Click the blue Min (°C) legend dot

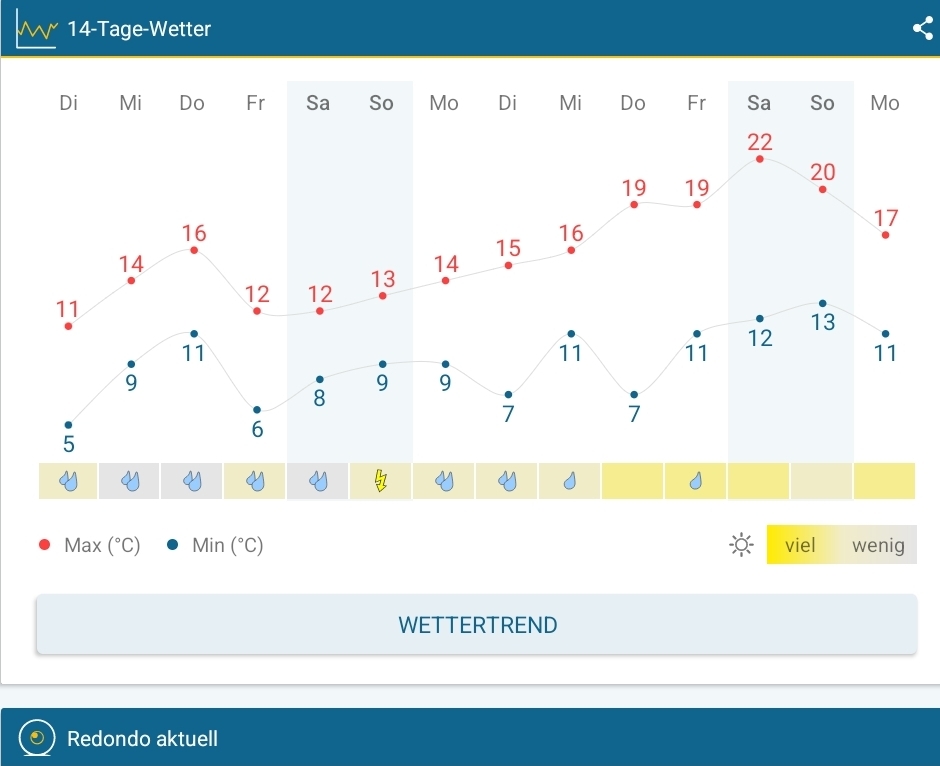click(173, 545)
